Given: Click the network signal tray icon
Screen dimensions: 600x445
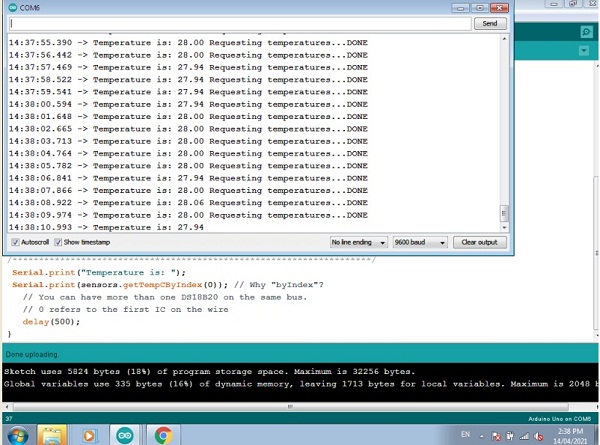Looking at the screenshot, I should [x=524, y=436].
